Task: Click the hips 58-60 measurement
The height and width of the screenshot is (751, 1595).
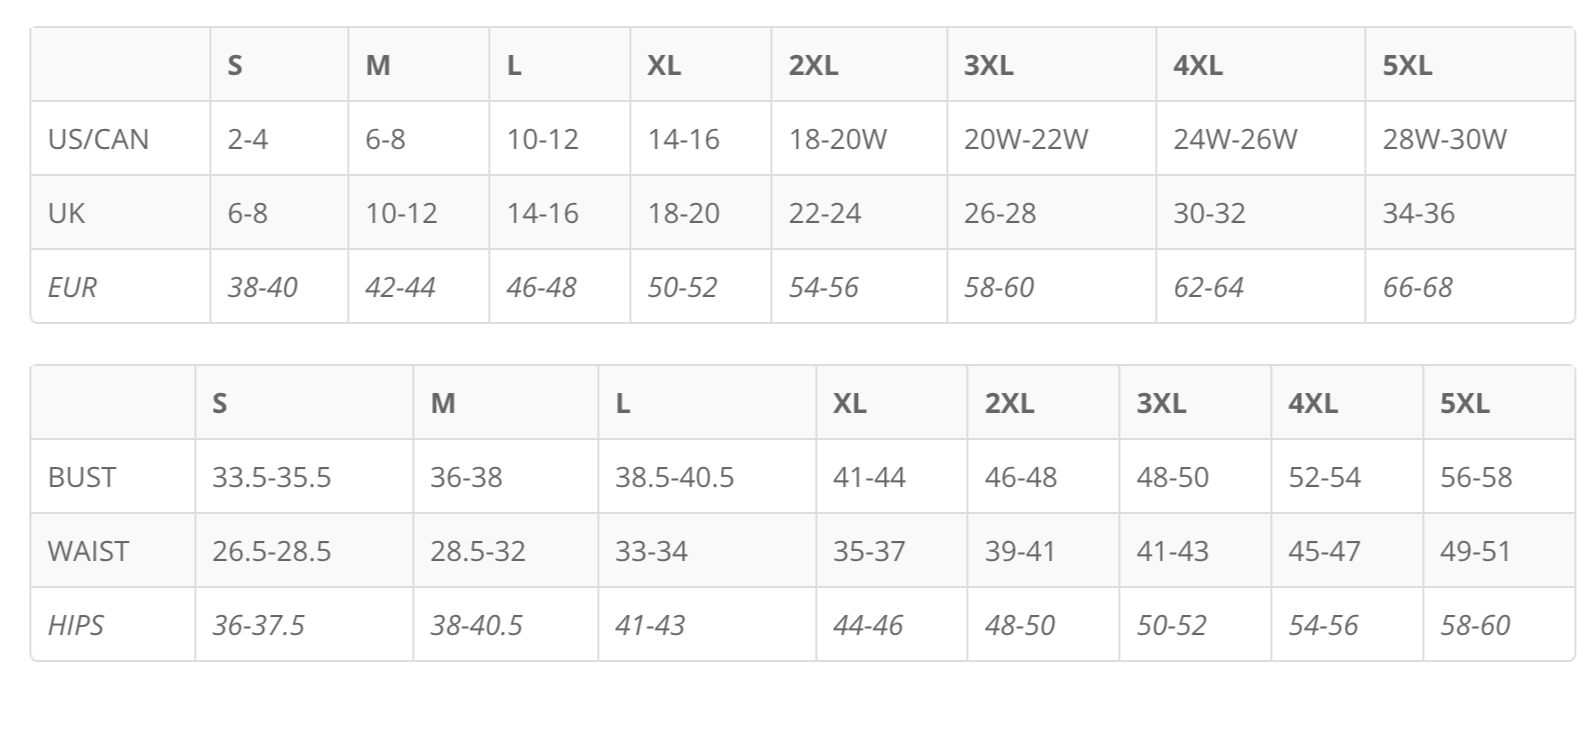Action: tap(1475, 625)
